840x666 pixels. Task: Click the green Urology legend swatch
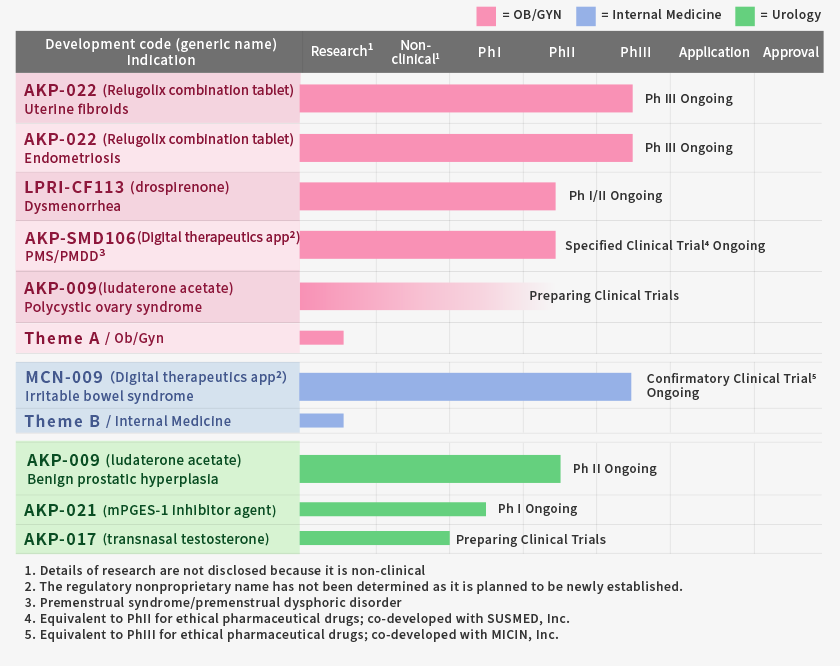[745, 15]
